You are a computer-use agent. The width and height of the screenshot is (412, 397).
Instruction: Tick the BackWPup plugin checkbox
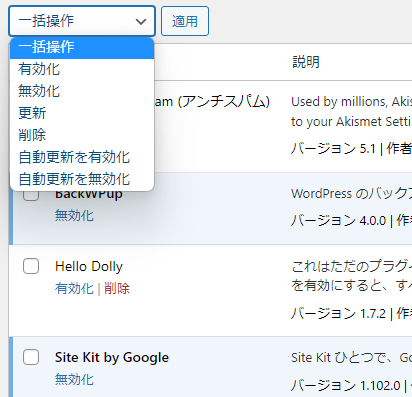click(31, 196)
